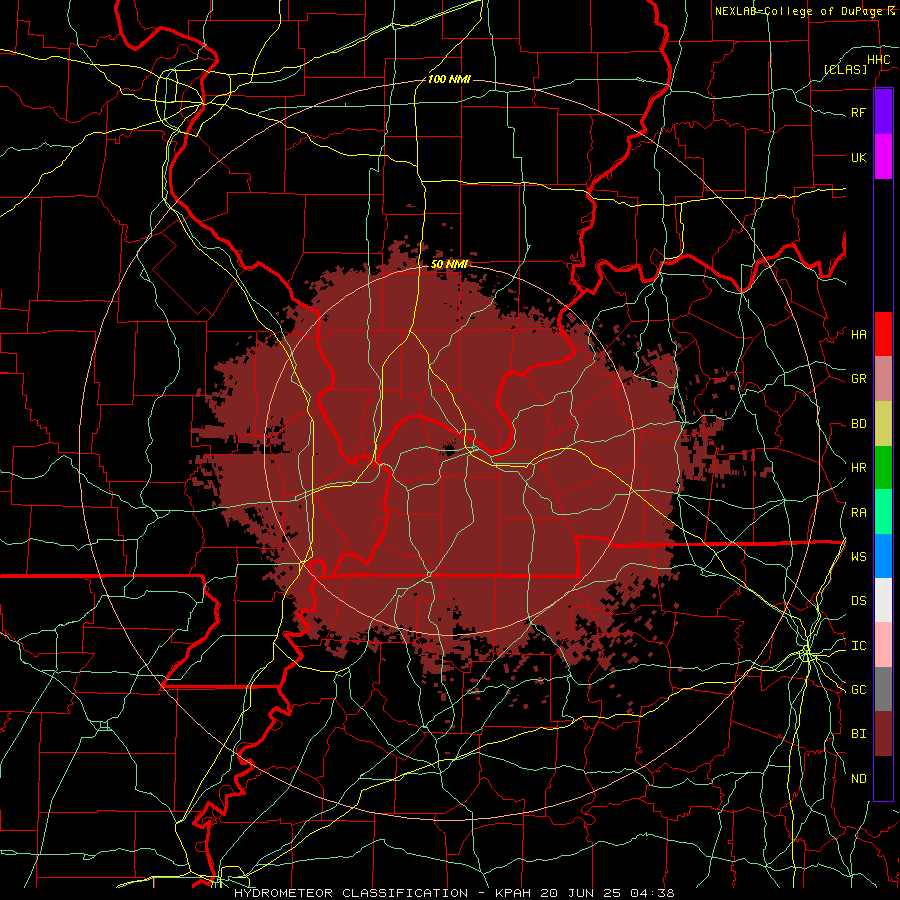Viewport: 900px width, 900px height.
Task: Click the UK legend label
Action: 858,157
